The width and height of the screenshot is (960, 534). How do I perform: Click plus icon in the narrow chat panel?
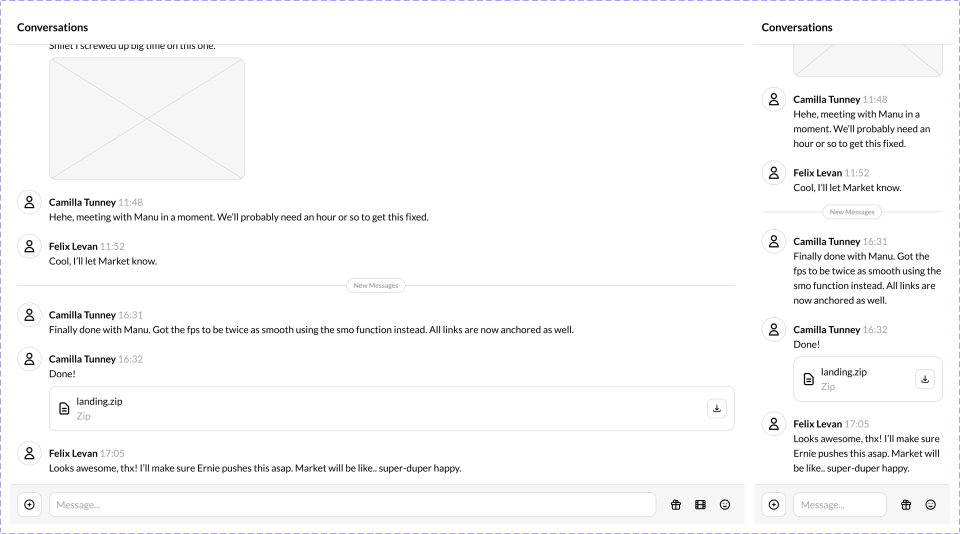[774, 505]
